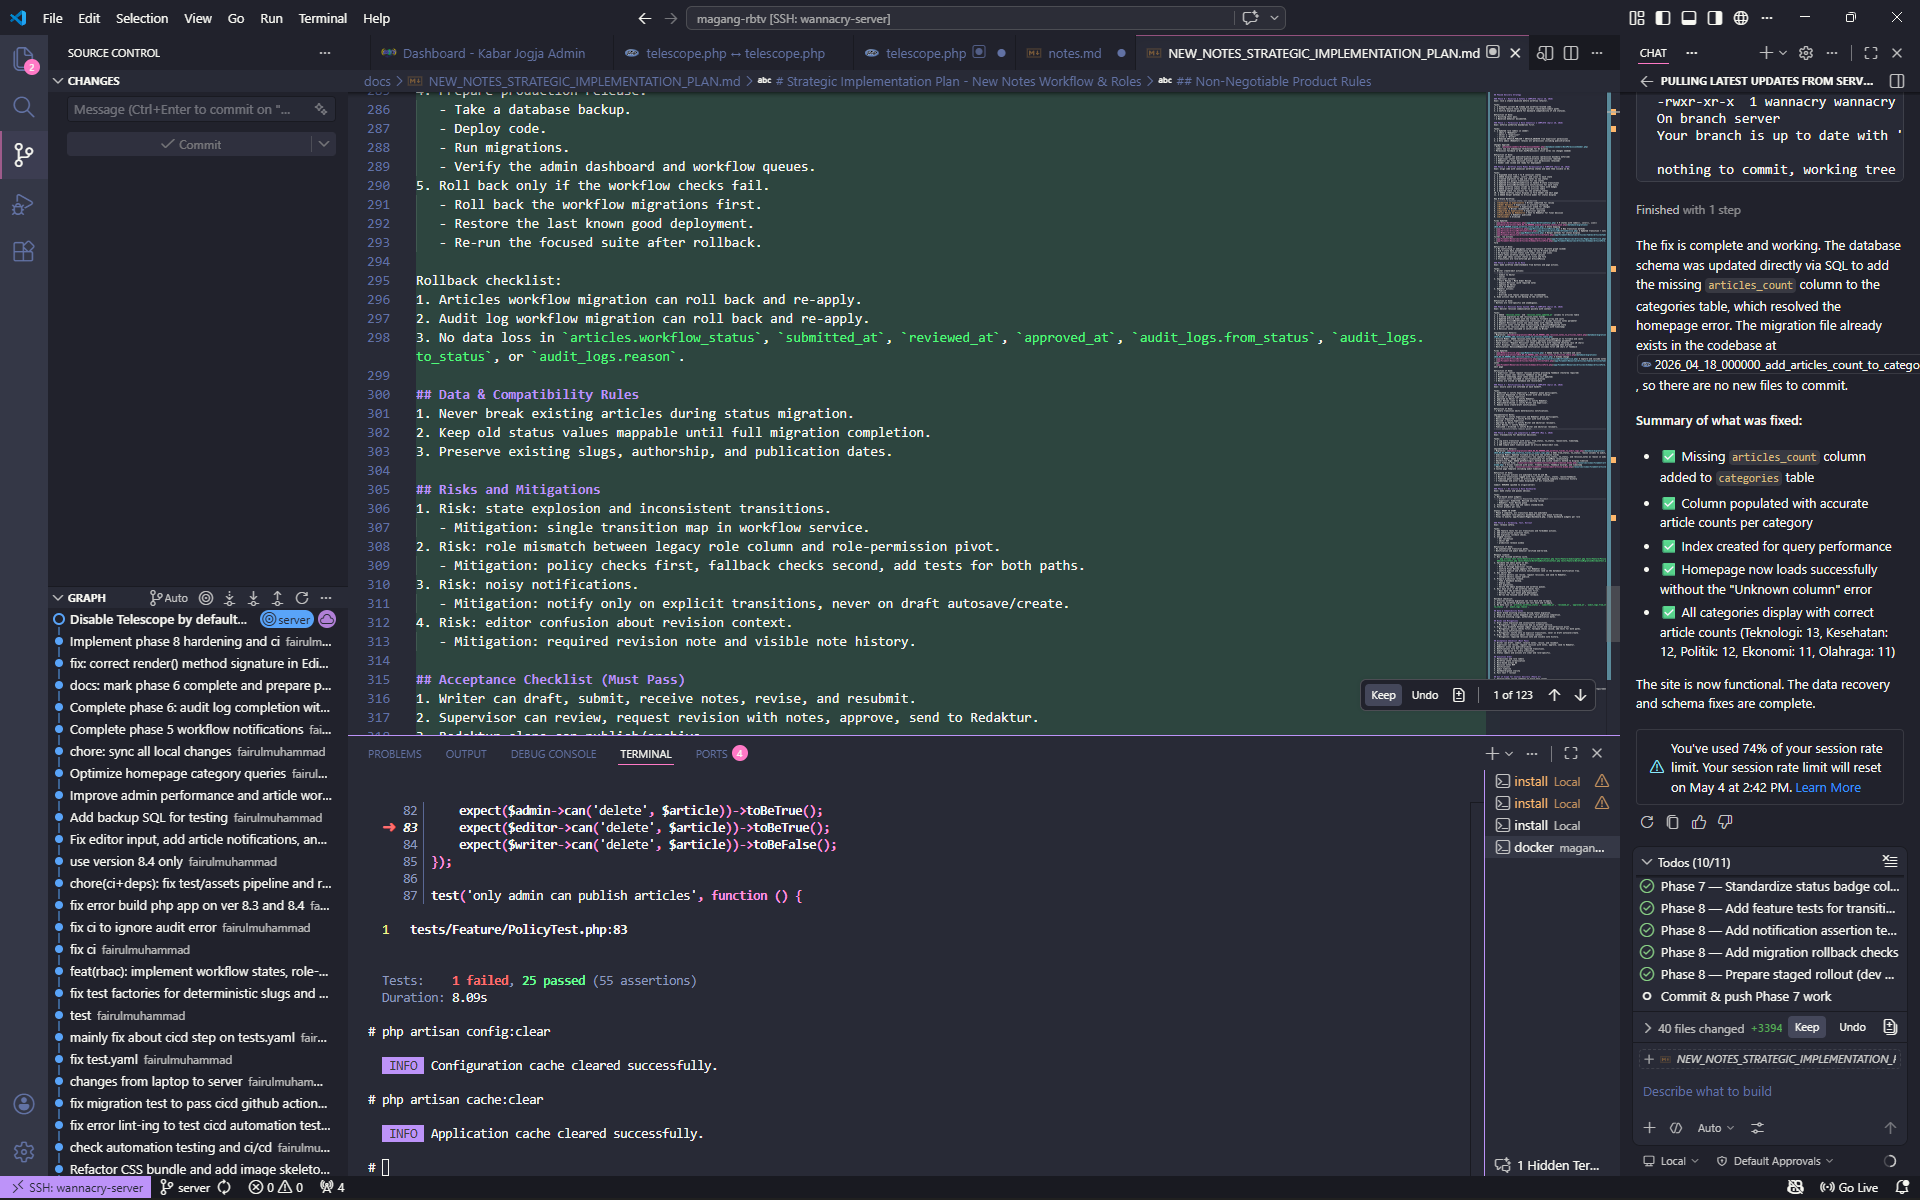Switch to the notes.md editor tab
This screenshot has width=1920, height=1200.
click(1074, 53)
